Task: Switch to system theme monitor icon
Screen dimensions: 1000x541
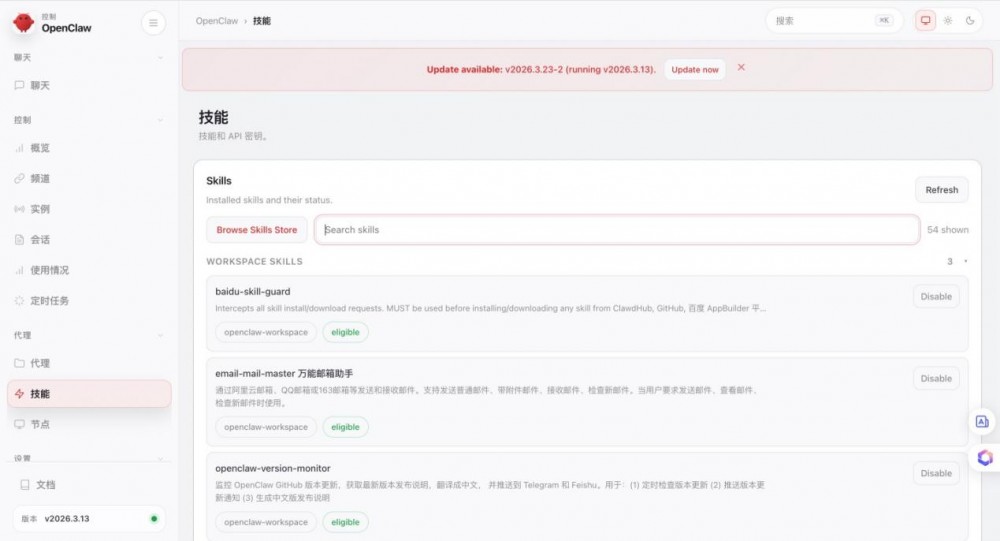Action: click(925, 21)
